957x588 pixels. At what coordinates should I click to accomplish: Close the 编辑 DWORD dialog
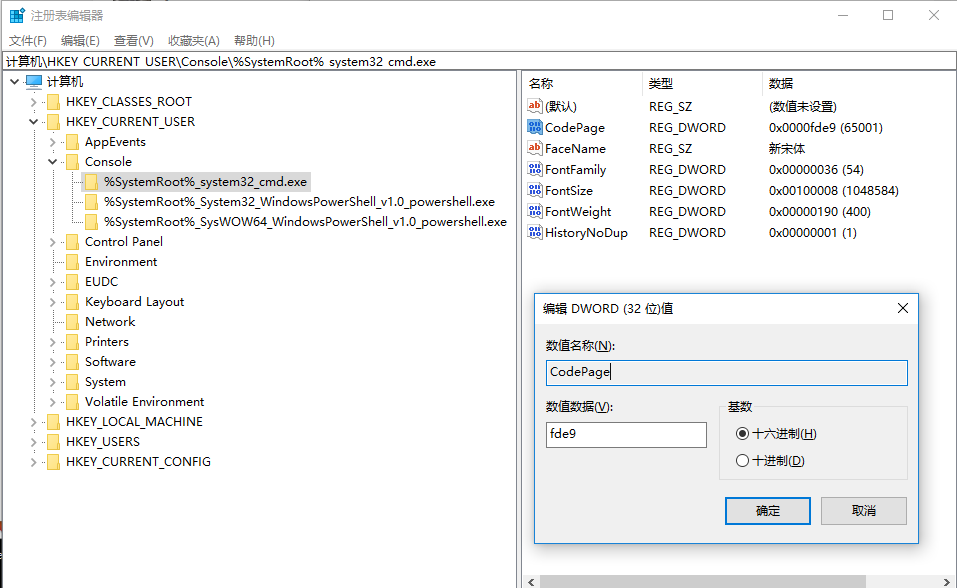(903, 308)
